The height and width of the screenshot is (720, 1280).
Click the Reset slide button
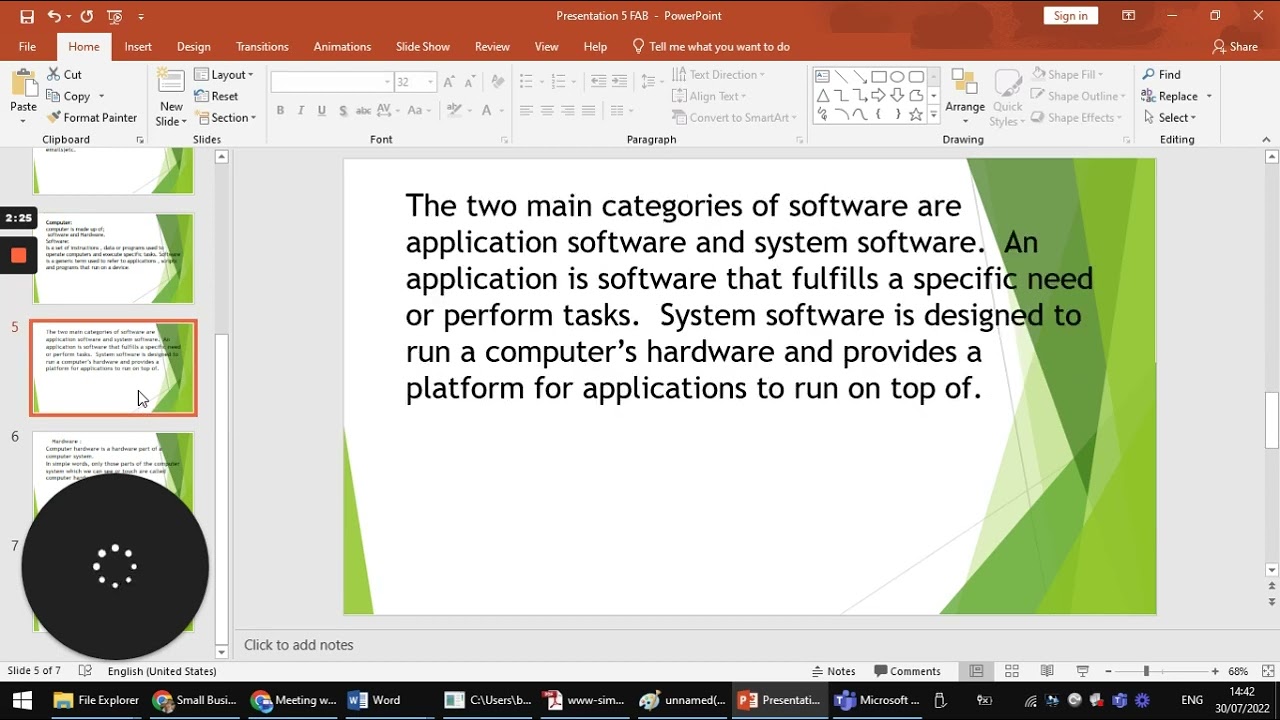click(x=216, y=96)
